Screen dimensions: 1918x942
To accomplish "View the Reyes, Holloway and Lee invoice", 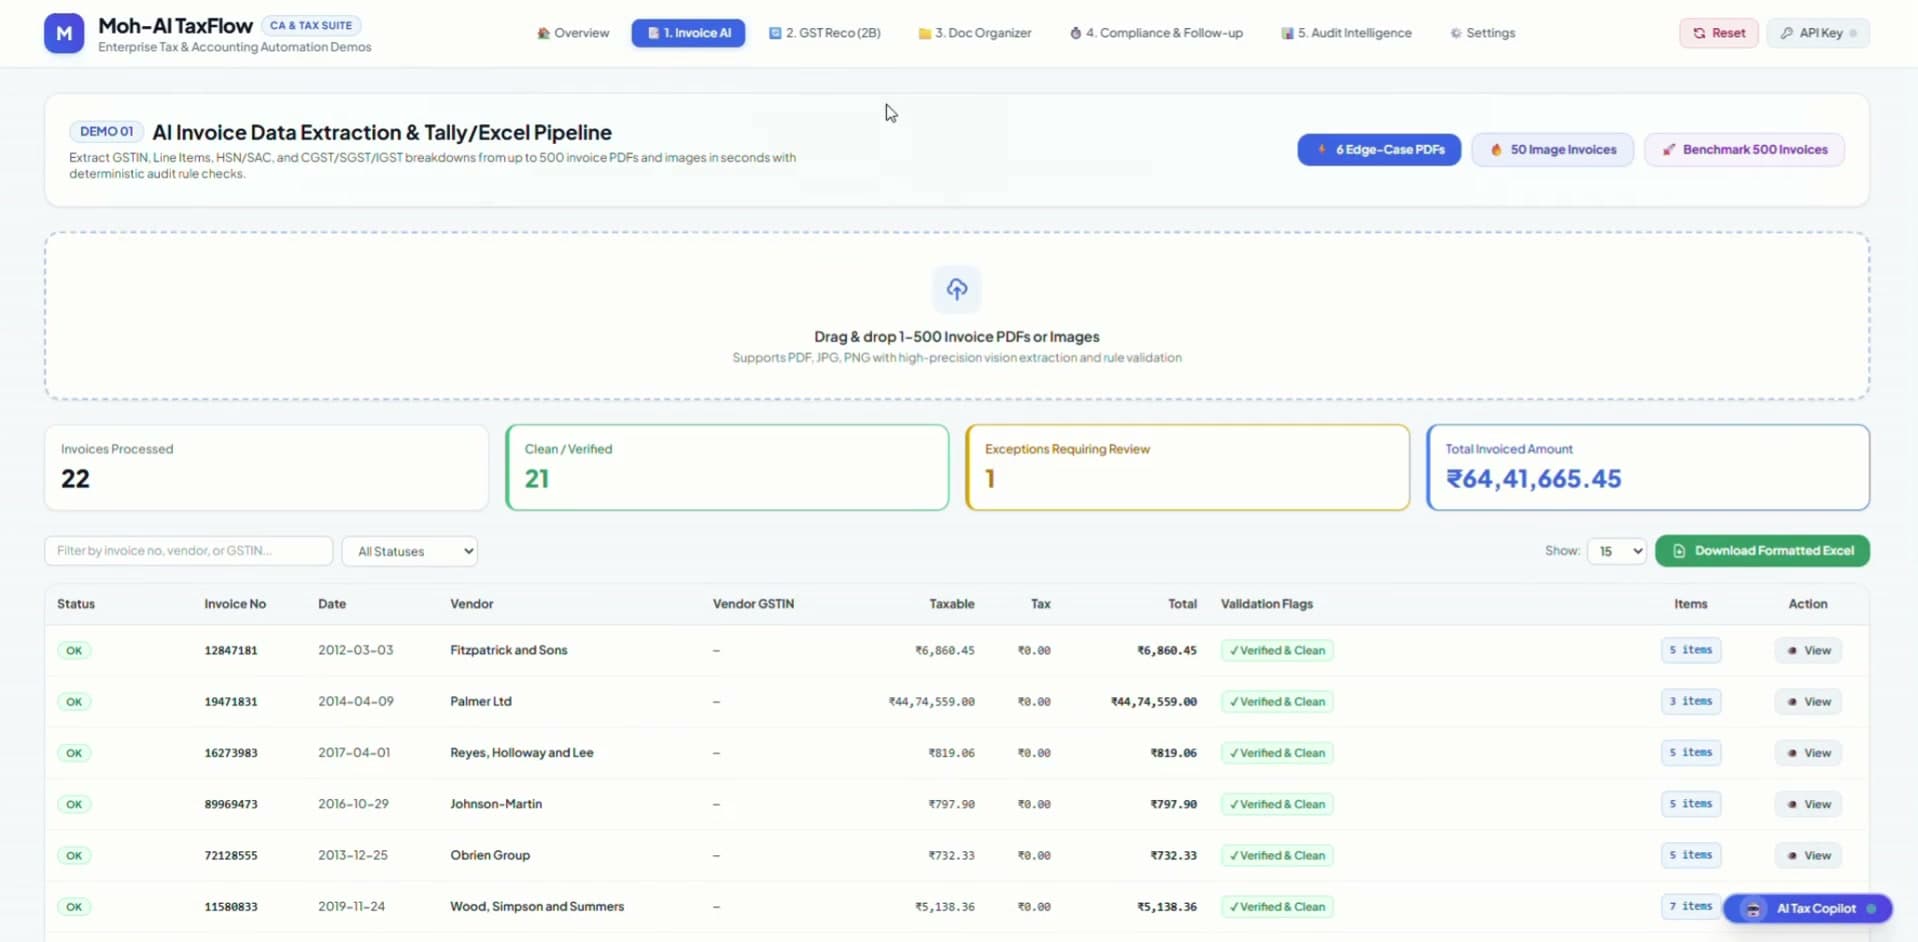I will pyautogui.click(x=1808, y=753).
